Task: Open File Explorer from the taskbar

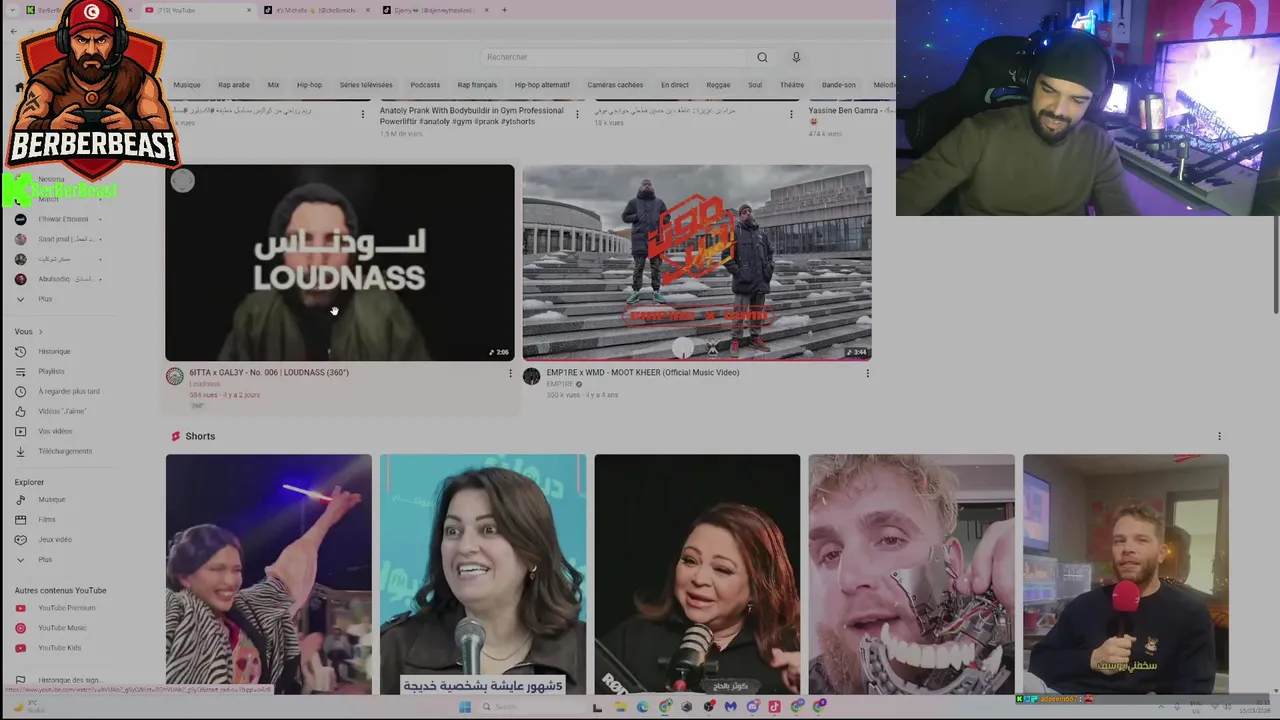Action: [x=620, y=706]
